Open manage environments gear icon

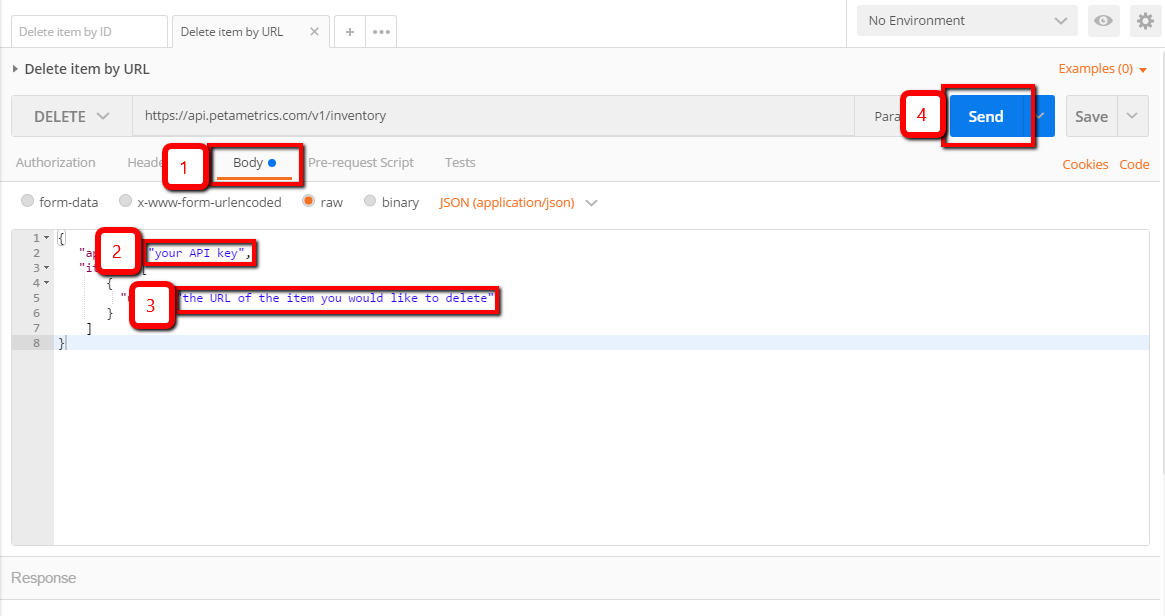[1146, 21]
